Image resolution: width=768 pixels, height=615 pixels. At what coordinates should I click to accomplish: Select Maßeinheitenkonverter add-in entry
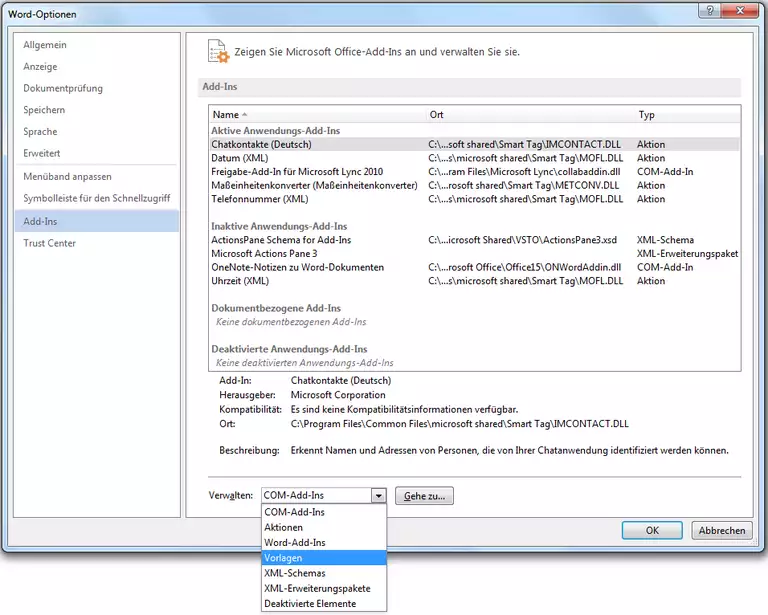click(x=314, y=185)
